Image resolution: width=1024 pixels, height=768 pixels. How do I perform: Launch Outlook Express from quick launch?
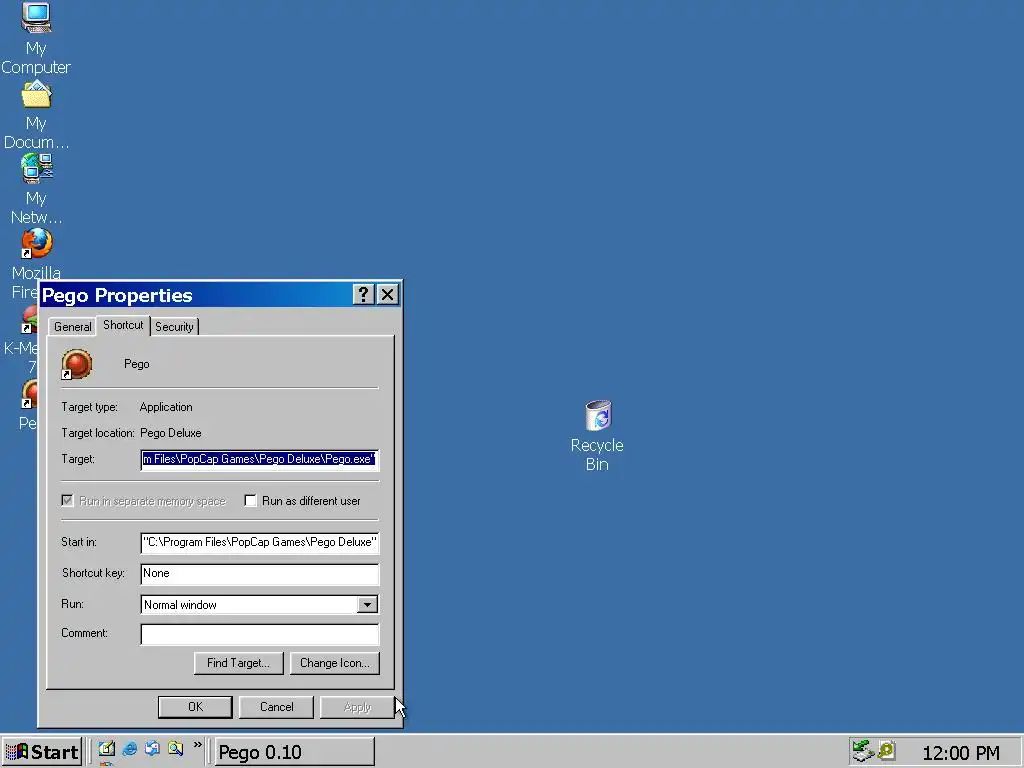[152, 749]
